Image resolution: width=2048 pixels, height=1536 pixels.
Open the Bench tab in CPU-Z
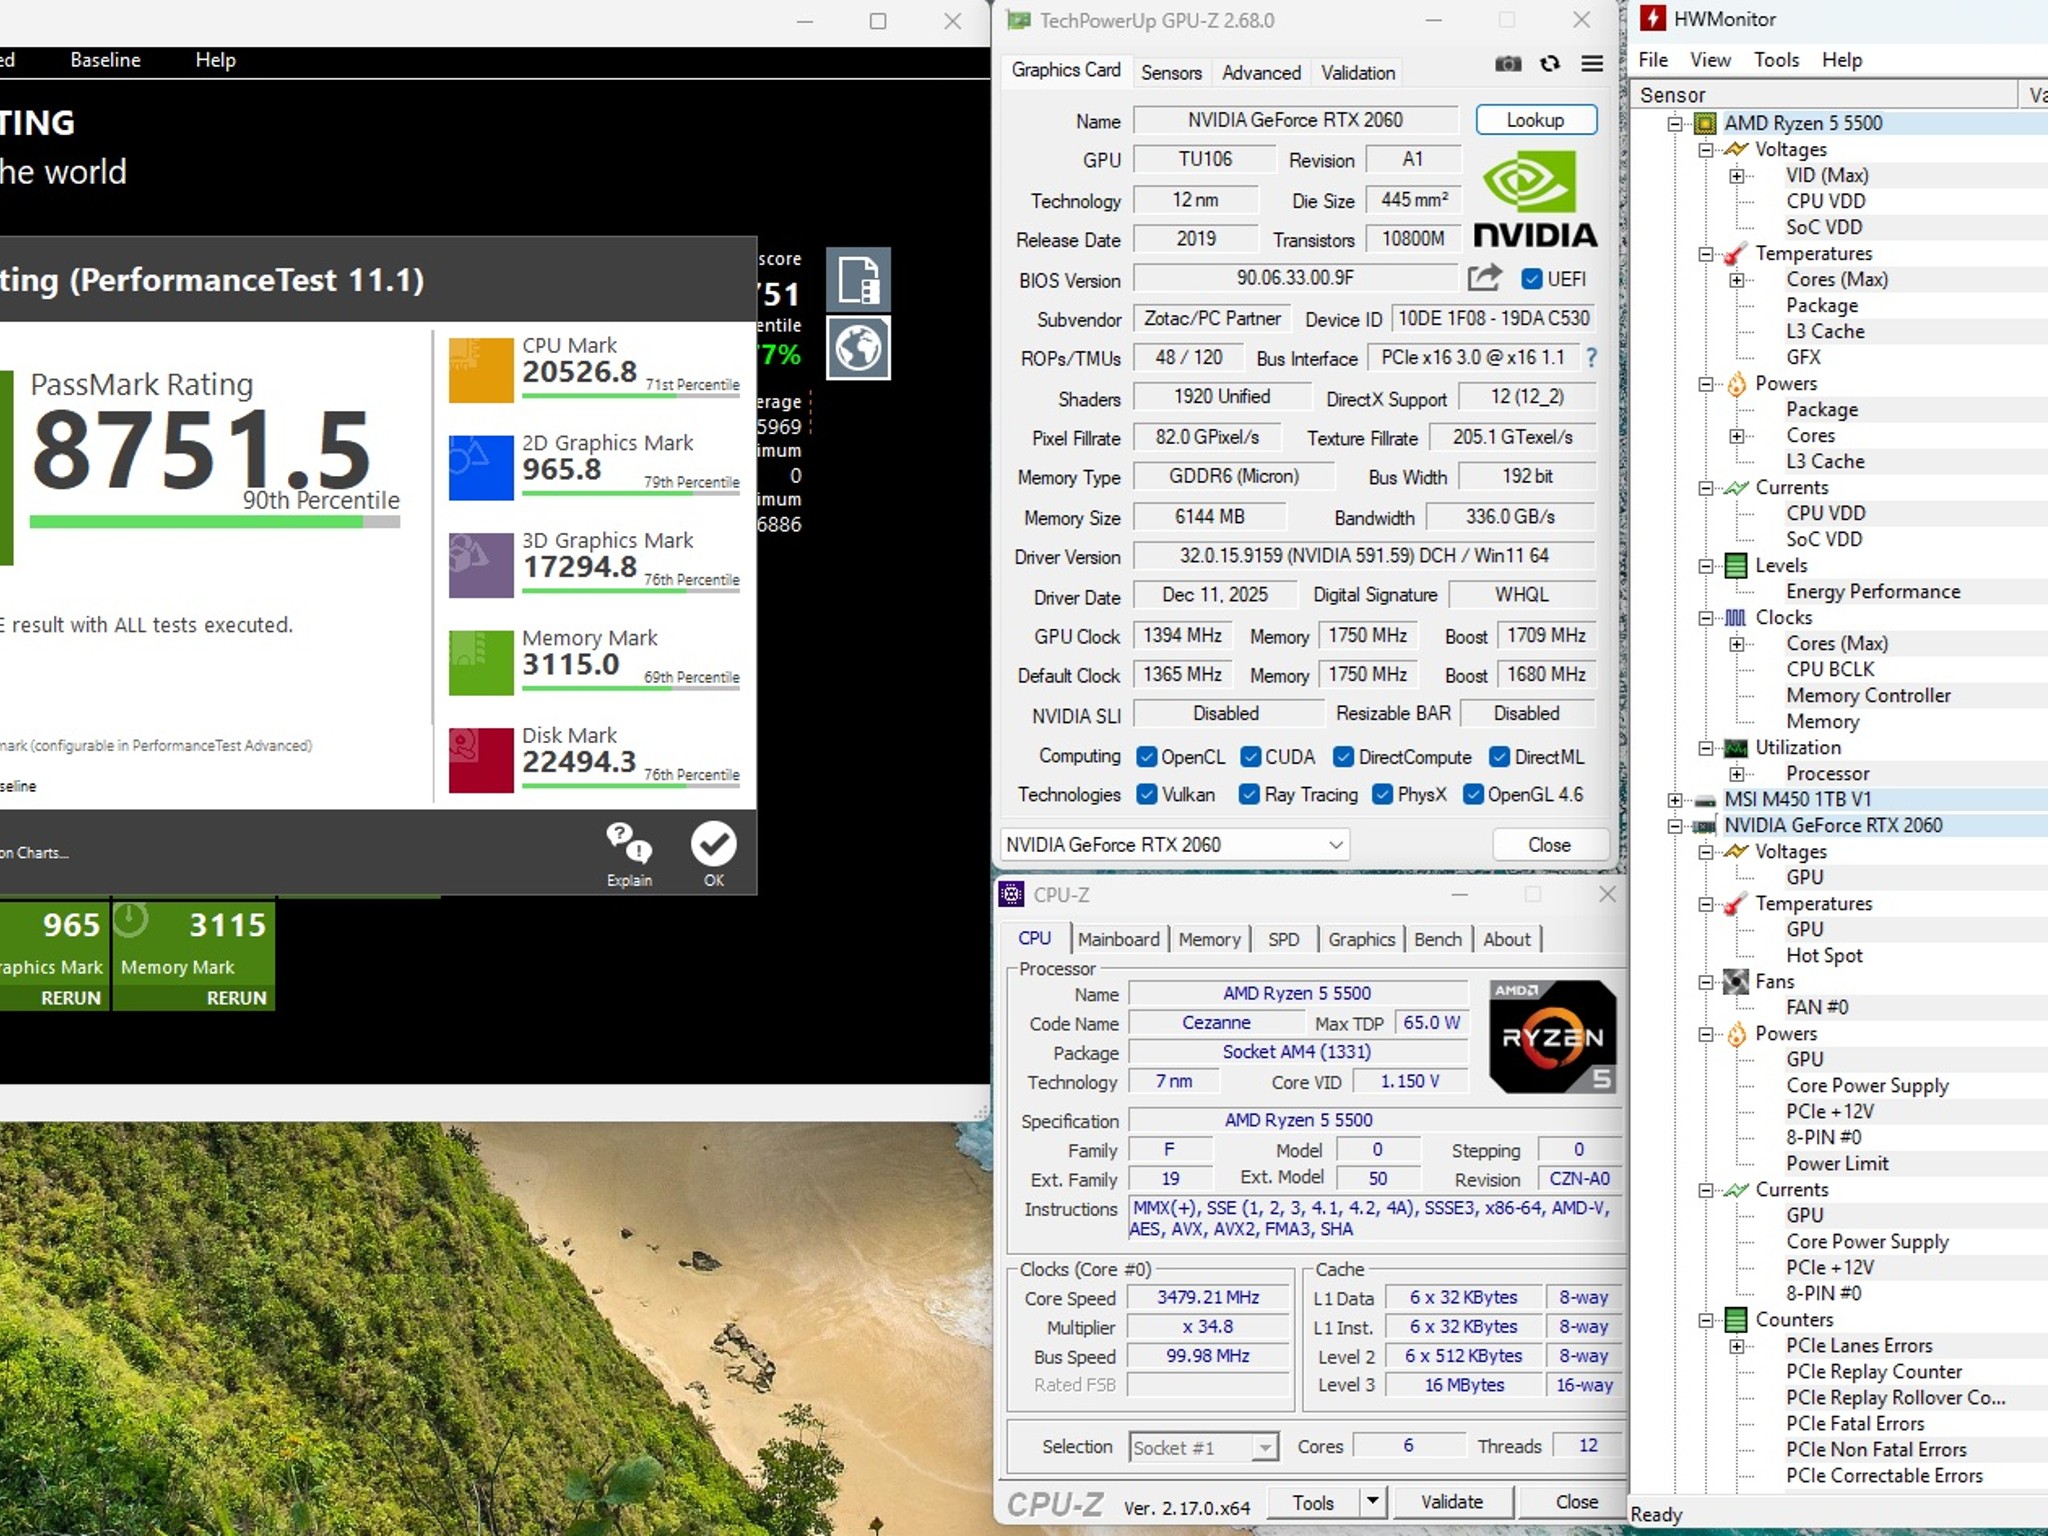tap(1437, 939)
